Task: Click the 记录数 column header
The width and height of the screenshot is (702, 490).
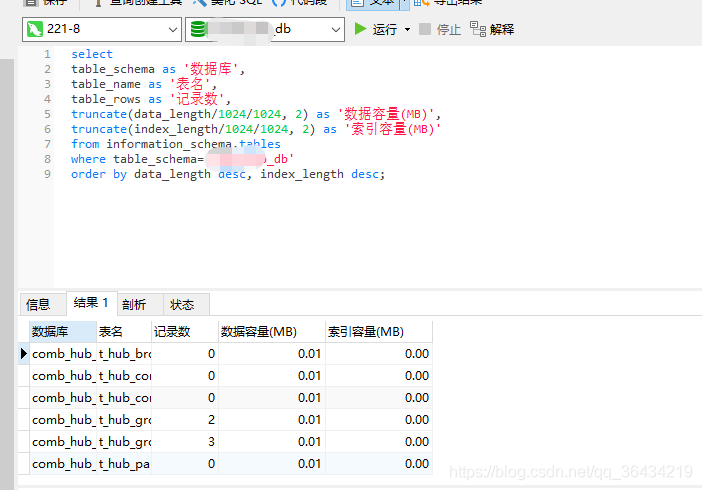Action: [x=185, y=332]
